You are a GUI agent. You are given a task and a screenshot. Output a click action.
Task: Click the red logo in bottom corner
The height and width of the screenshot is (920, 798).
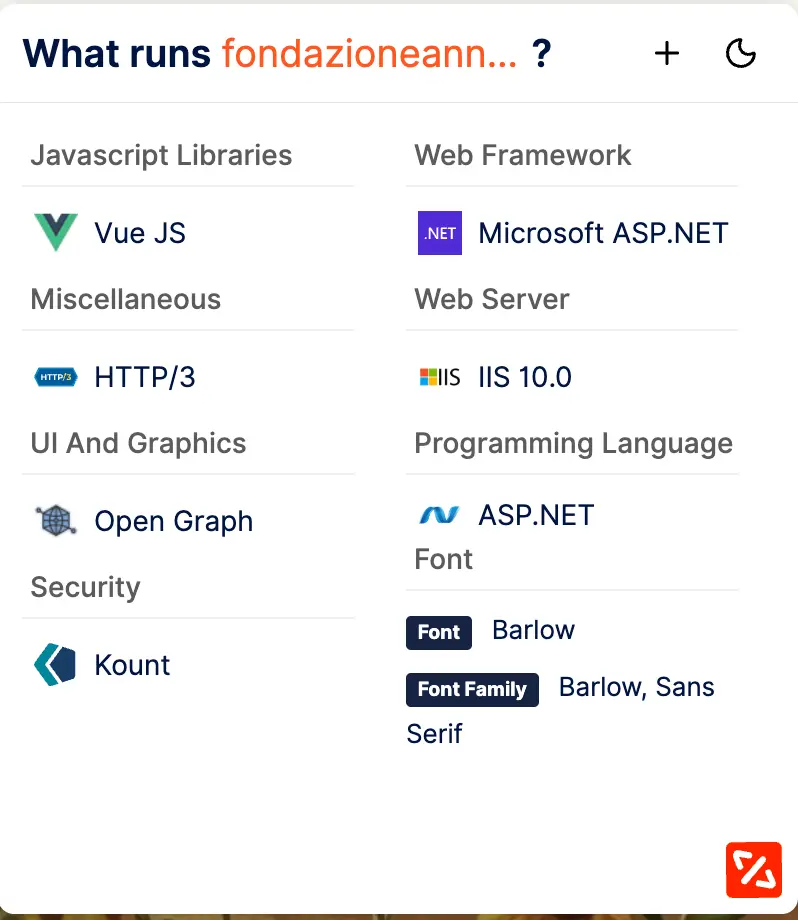753,869
